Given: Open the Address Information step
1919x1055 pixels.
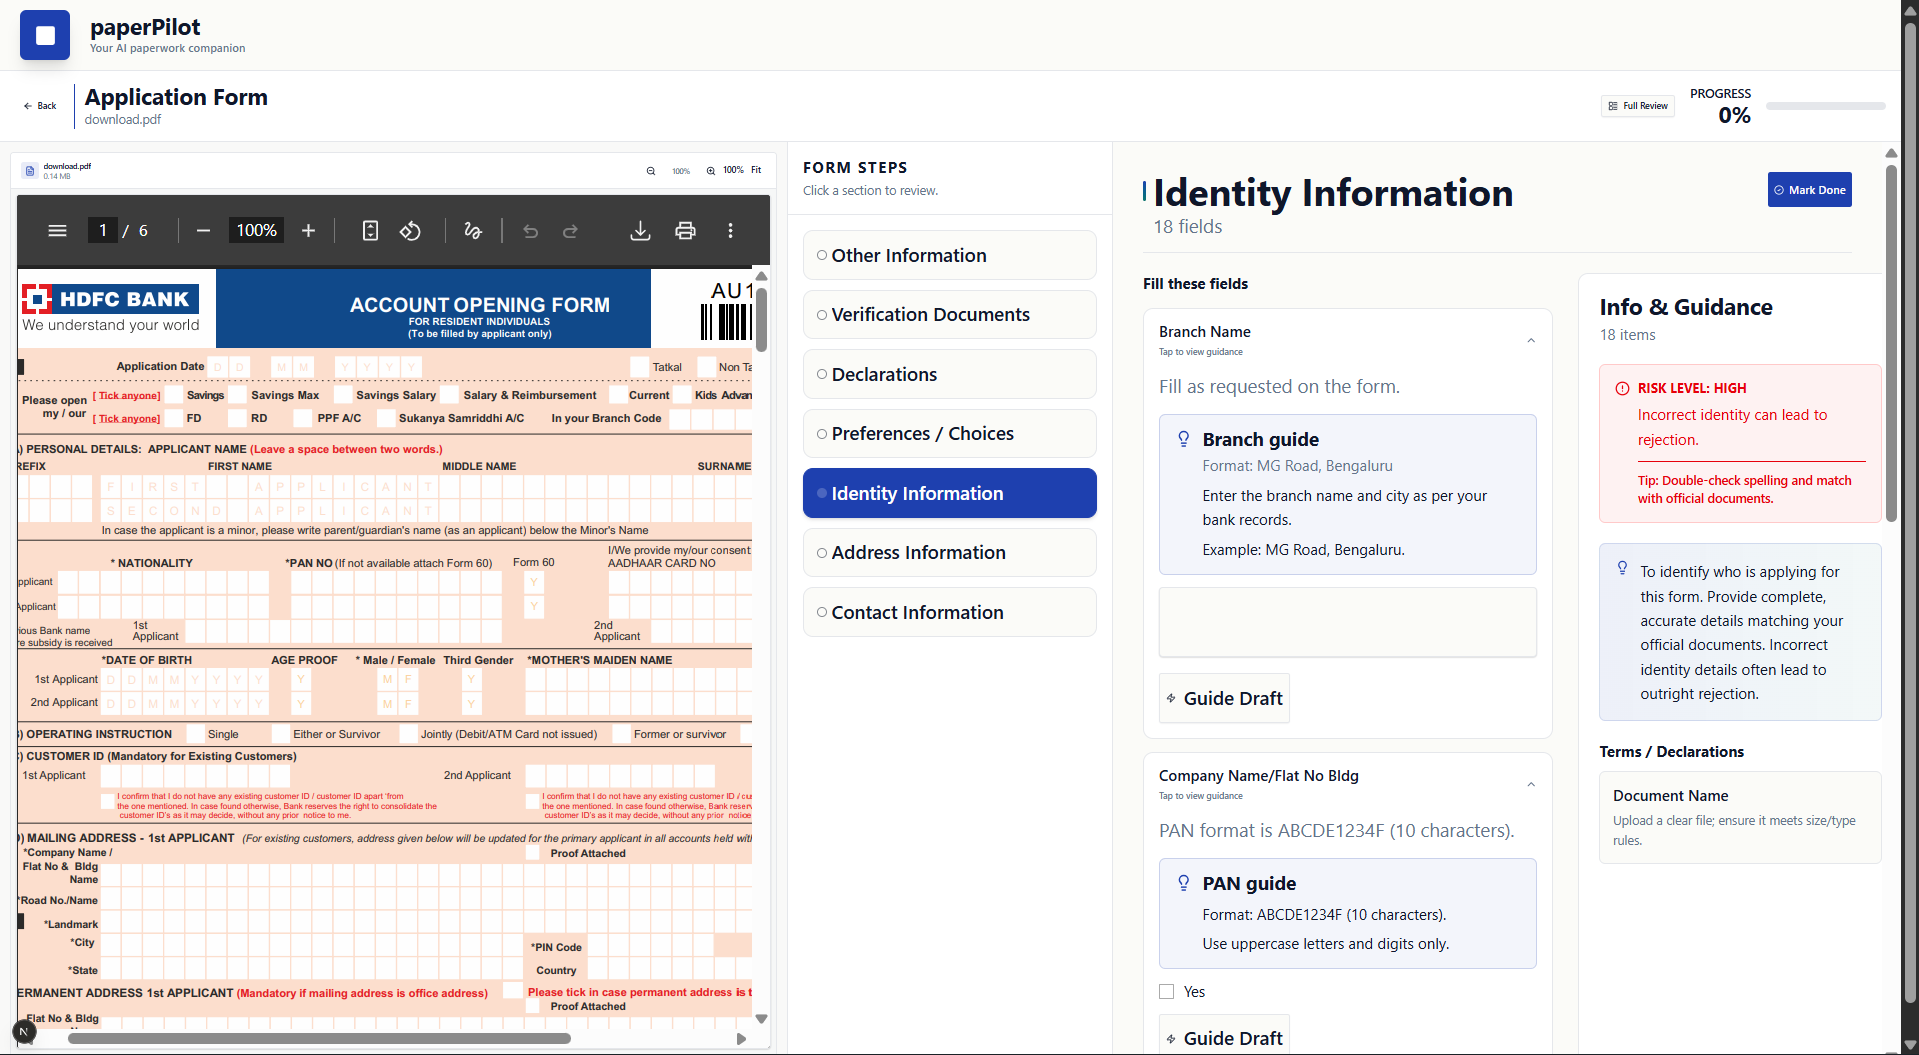Looking at the screenshot, I should (x=949, y=552).
